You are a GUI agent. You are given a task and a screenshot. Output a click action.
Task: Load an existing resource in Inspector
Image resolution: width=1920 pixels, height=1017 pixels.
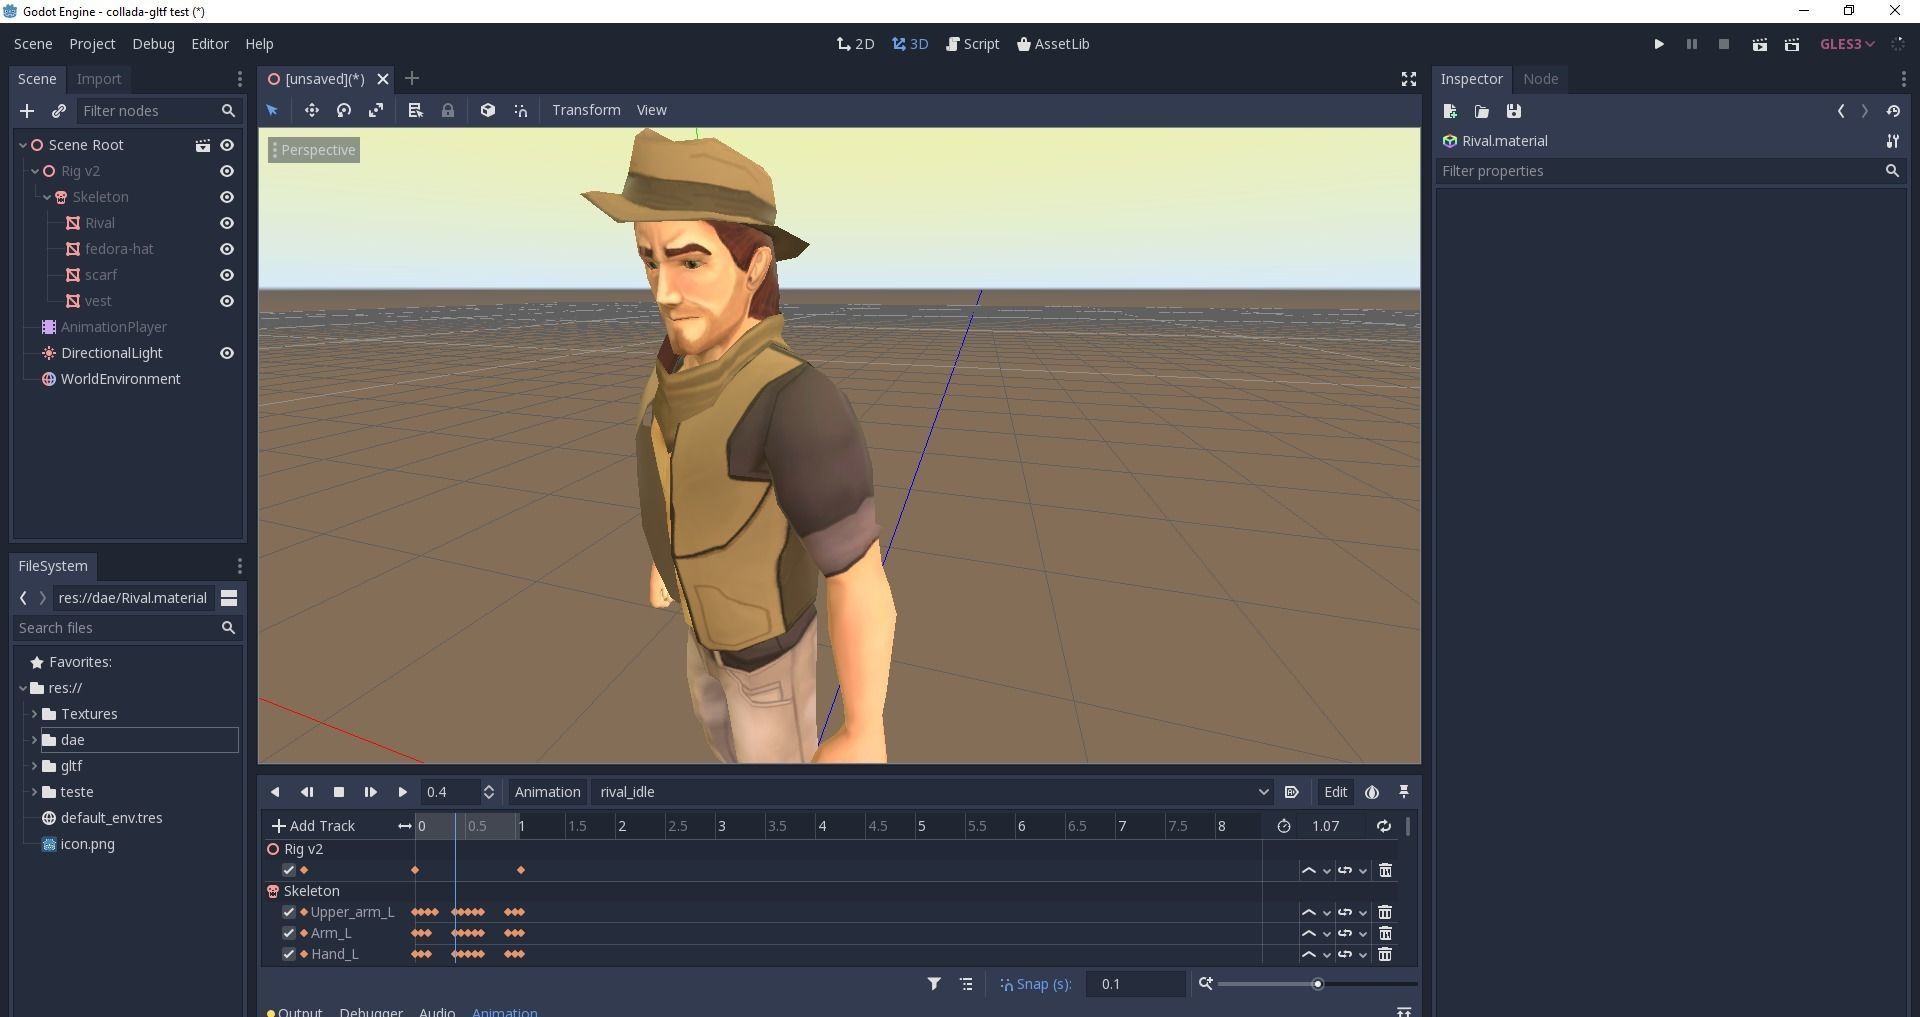[1482, 111]
